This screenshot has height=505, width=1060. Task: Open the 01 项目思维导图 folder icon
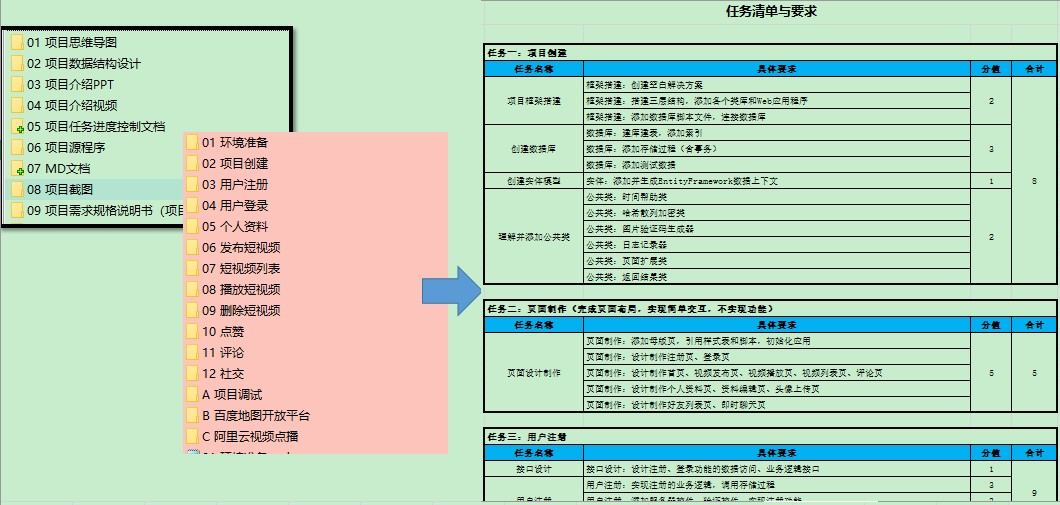pyautogui.click(x=18, y=43)
